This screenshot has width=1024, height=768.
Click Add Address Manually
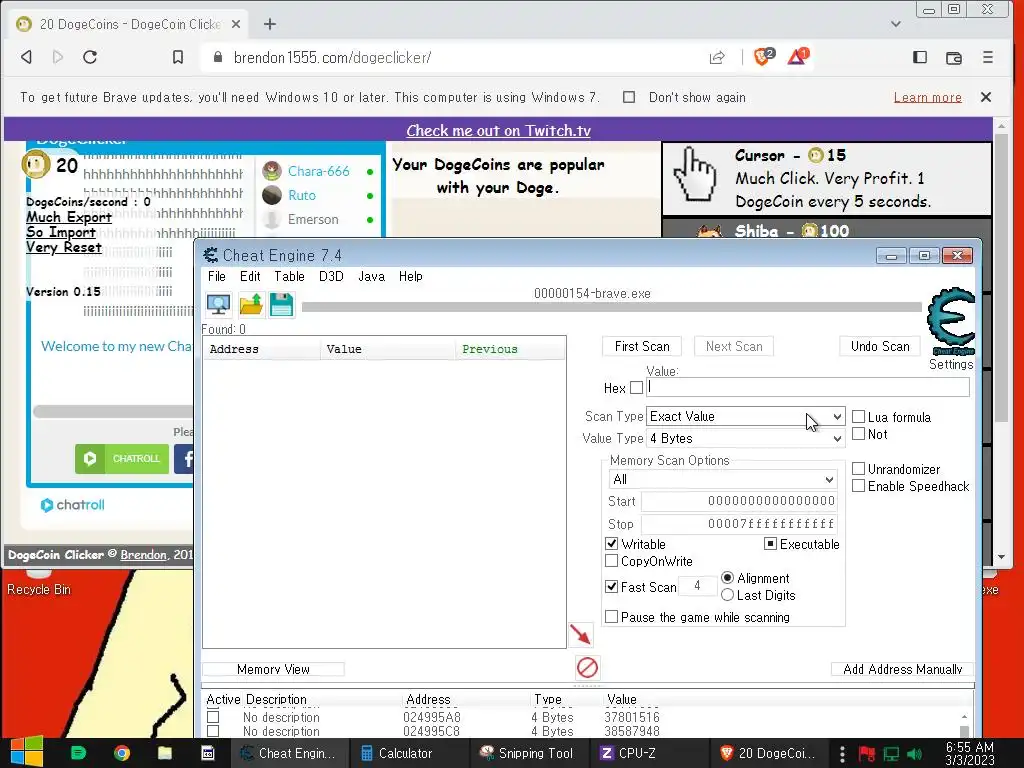pos(903,669)
